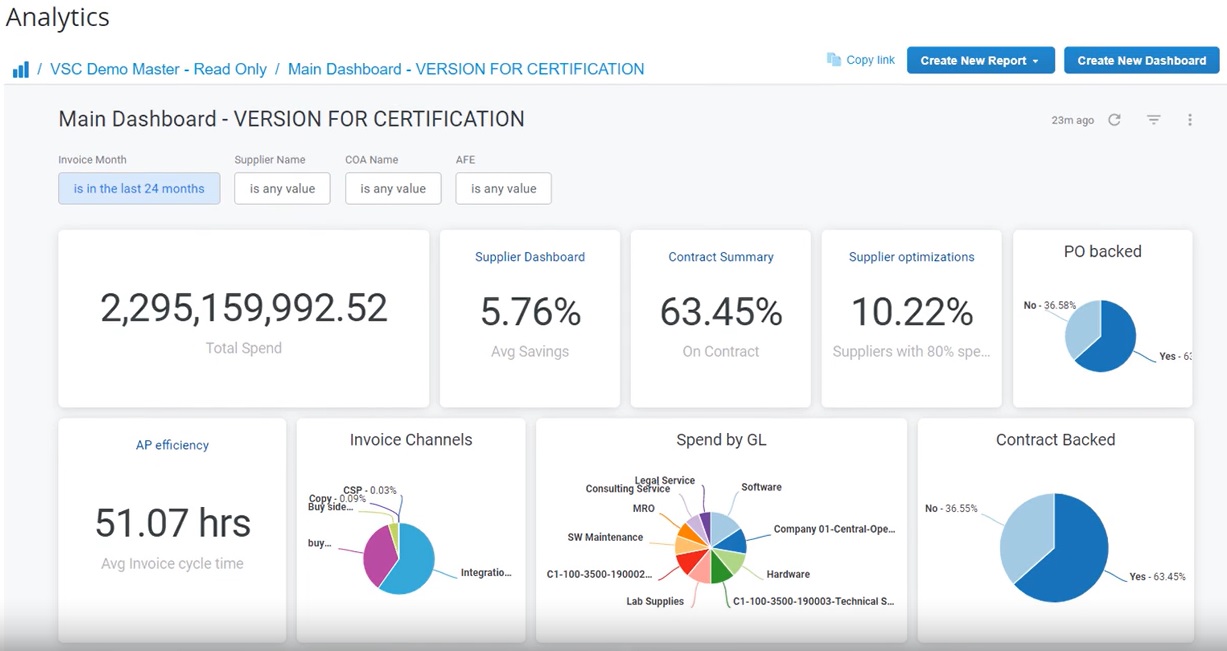The image size is (1227, 651).
Task: Open the Contract Summary tile link
Action: coord(720,257)
